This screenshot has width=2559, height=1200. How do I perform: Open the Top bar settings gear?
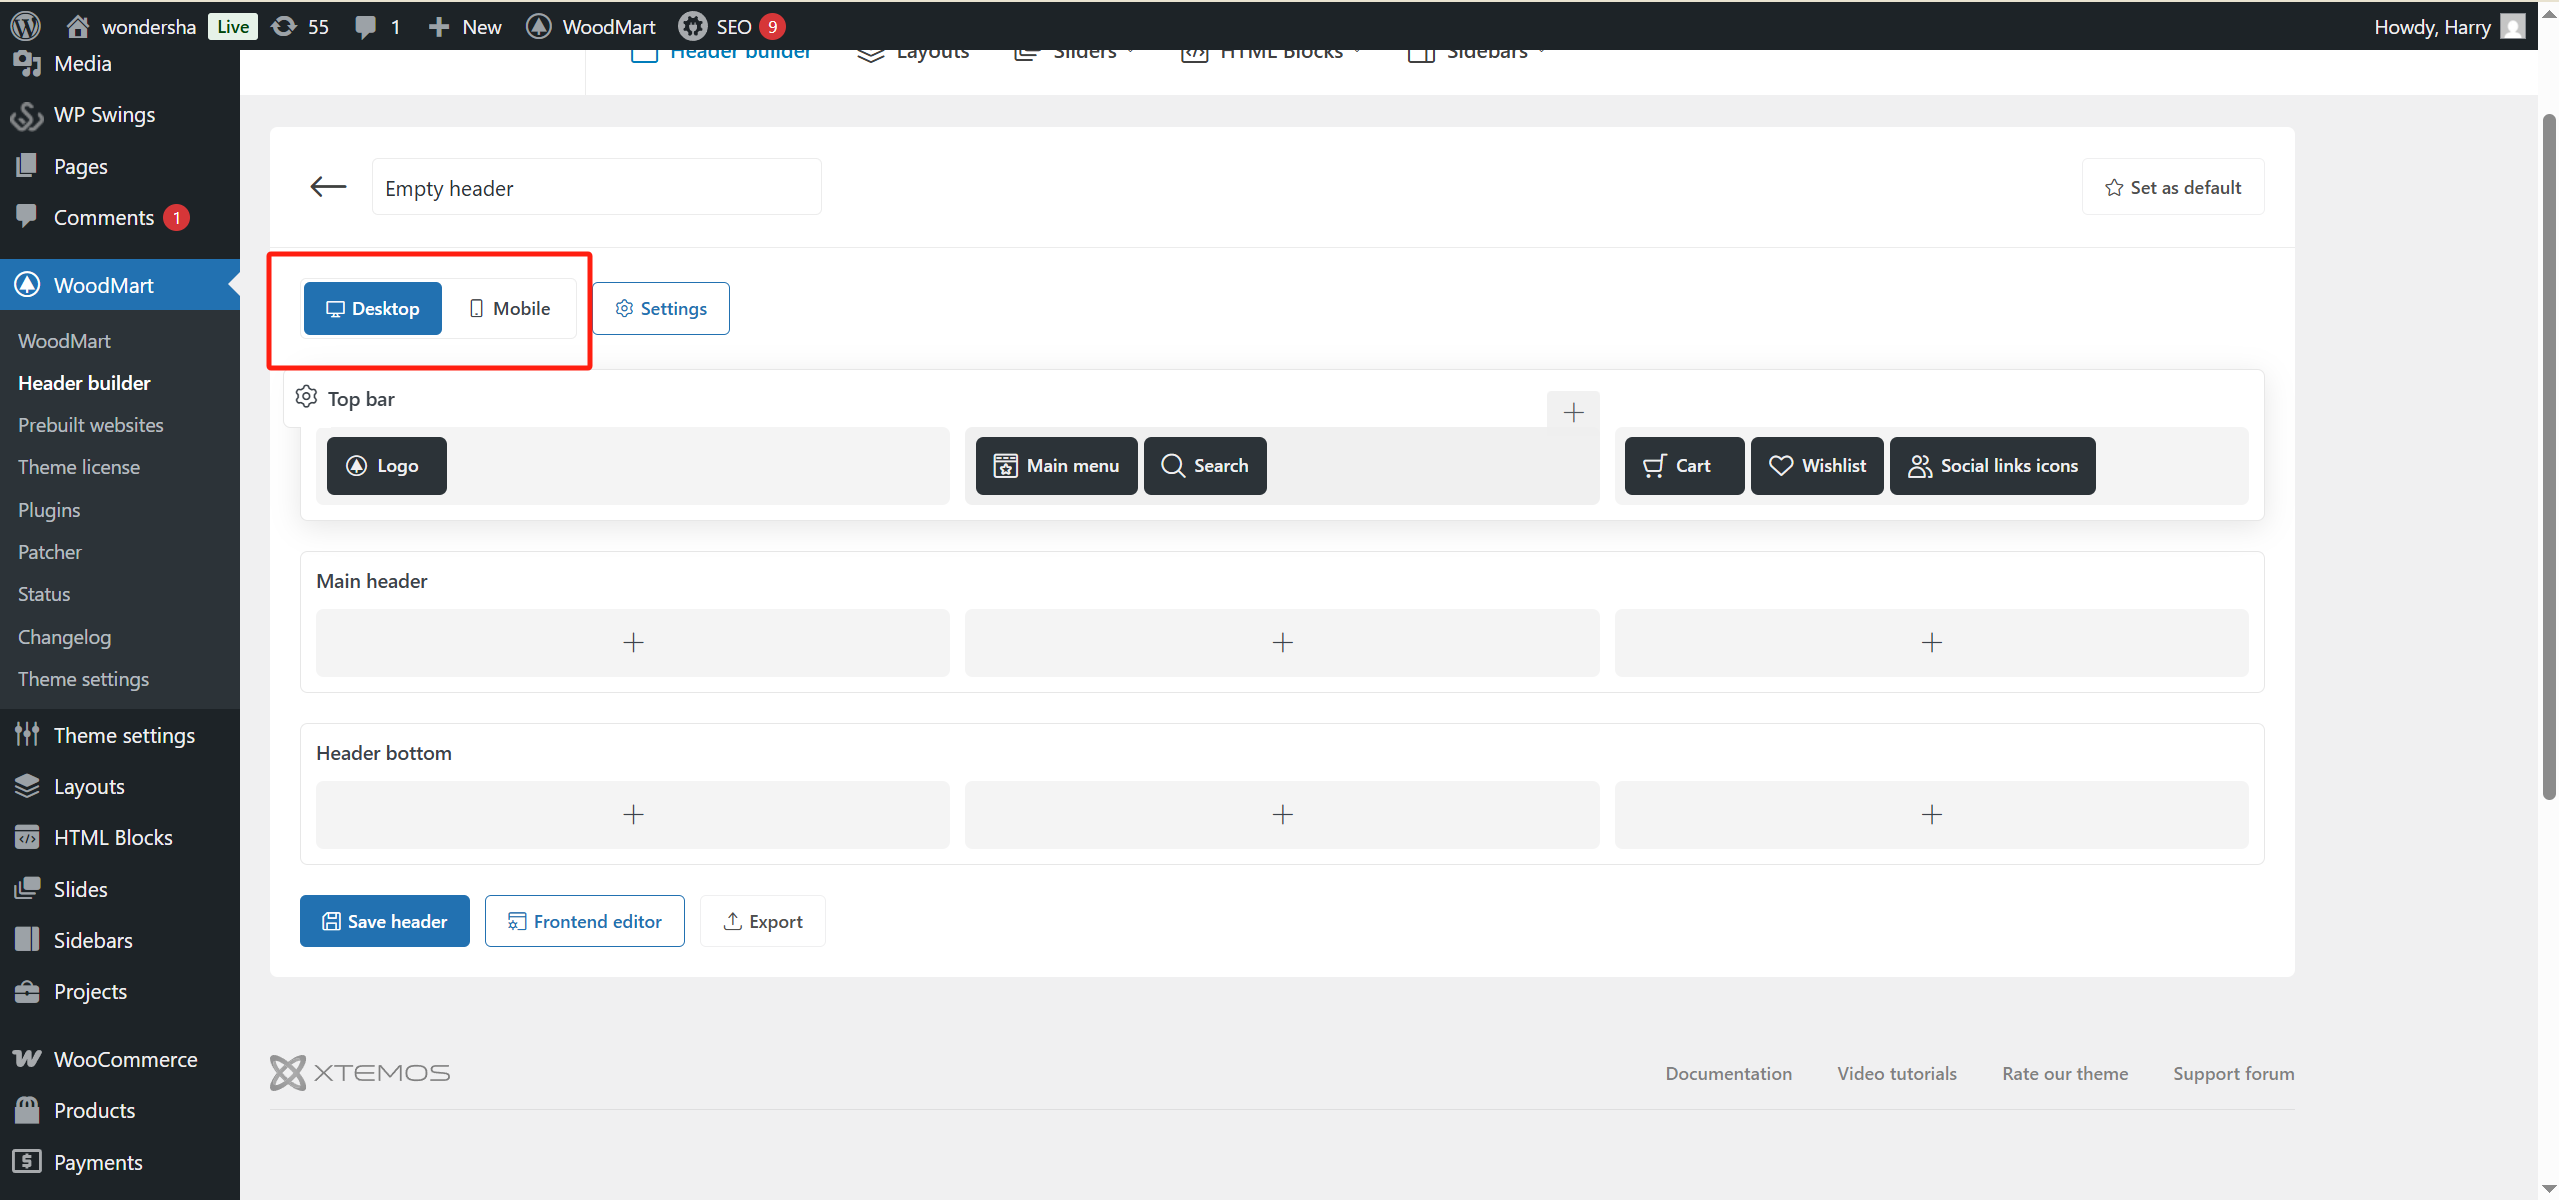pos(306,397)
